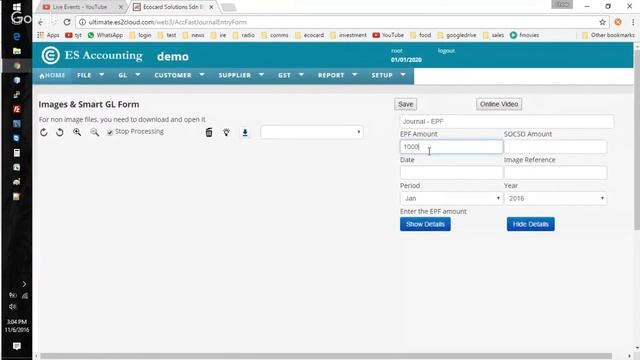
Task: Click vertical page scrollbar
Action: point(637,140)
